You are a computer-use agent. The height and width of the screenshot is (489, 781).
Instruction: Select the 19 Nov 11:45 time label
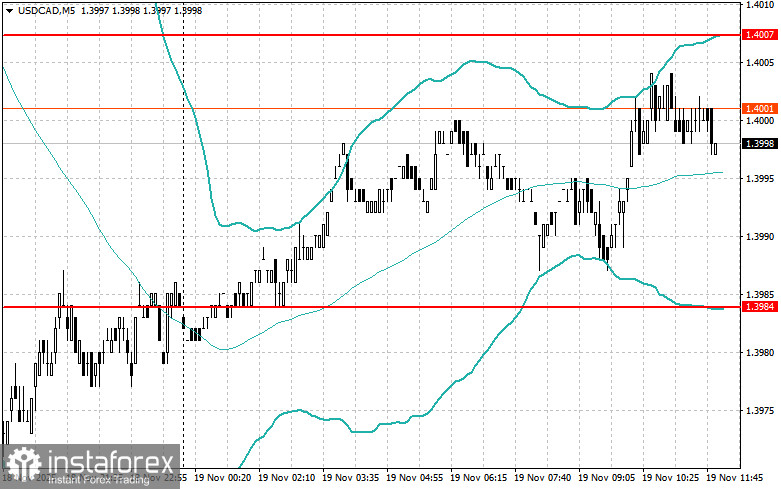tap(735, 478)
